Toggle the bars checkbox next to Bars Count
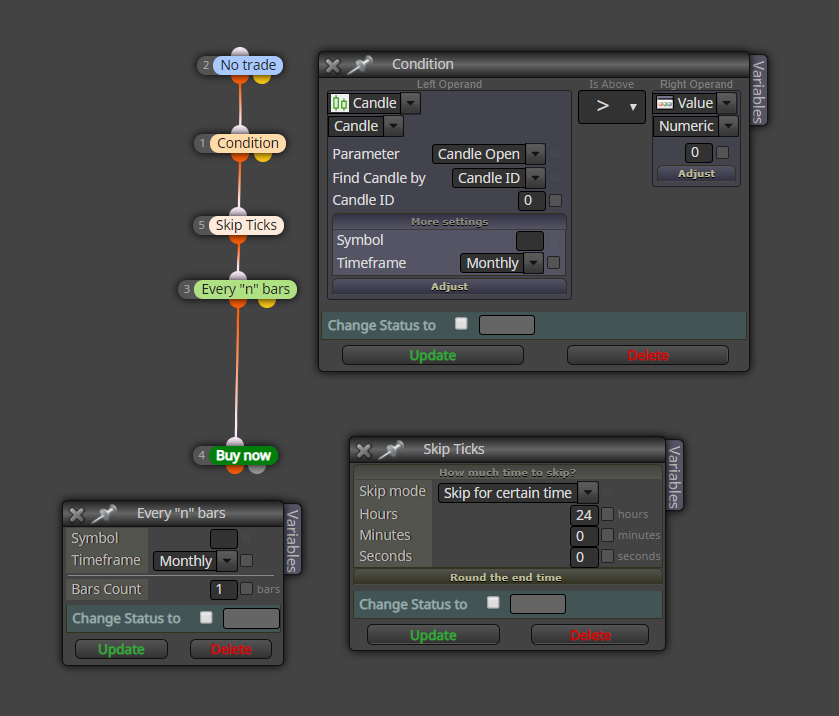839x716 pixels. (247, 589)
